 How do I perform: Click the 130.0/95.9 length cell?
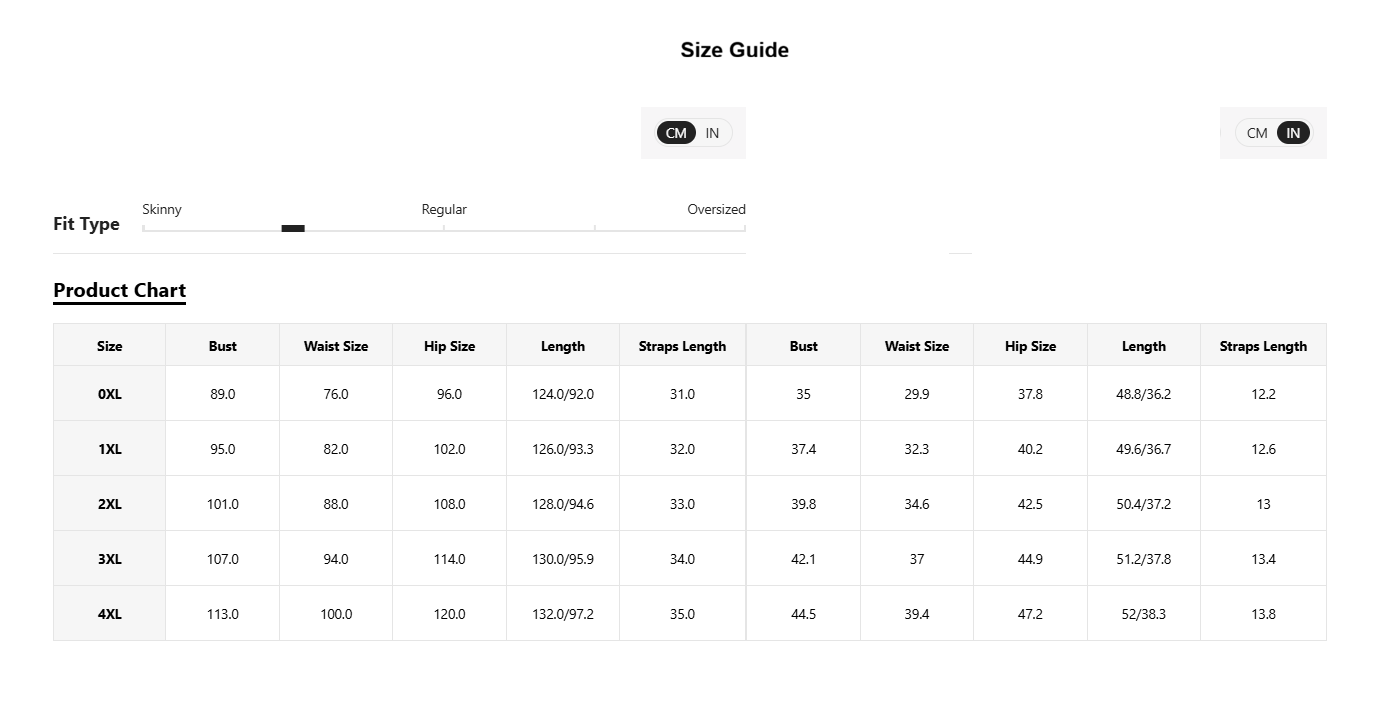coord(563,559)
